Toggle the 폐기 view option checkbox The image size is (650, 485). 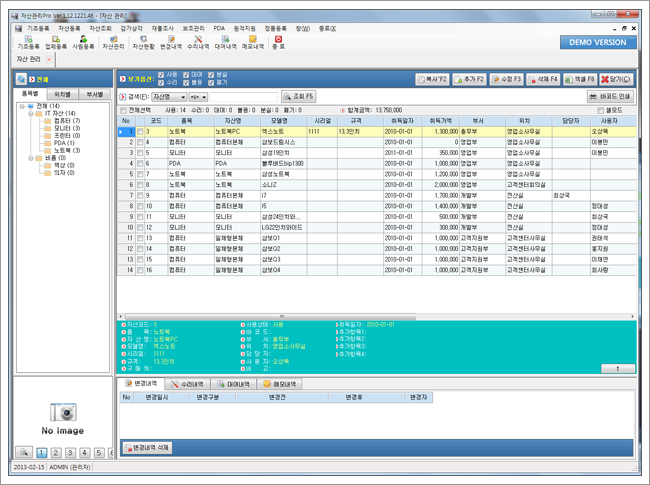click(211, 82)
